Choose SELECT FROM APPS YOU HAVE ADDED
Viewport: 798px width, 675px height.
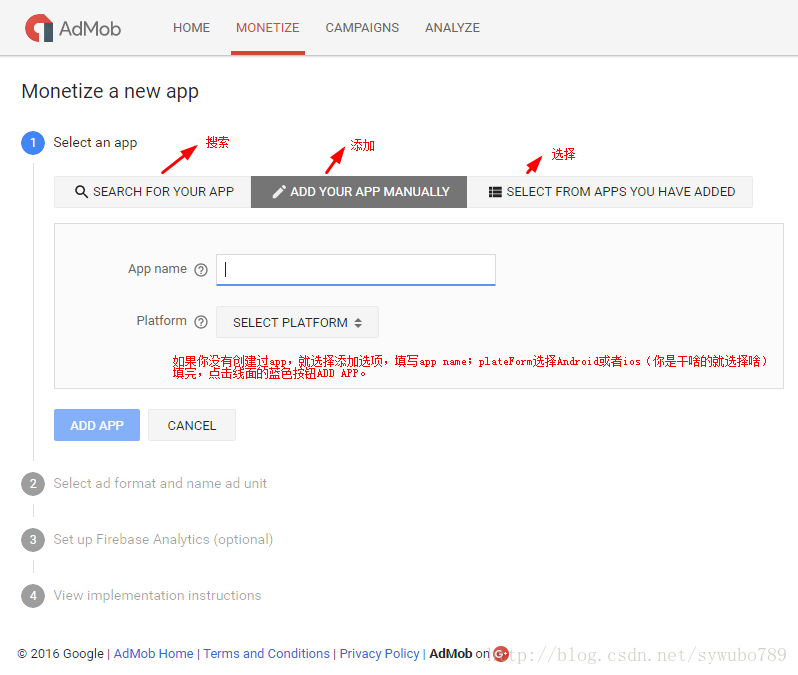click(x=610, y=192)
